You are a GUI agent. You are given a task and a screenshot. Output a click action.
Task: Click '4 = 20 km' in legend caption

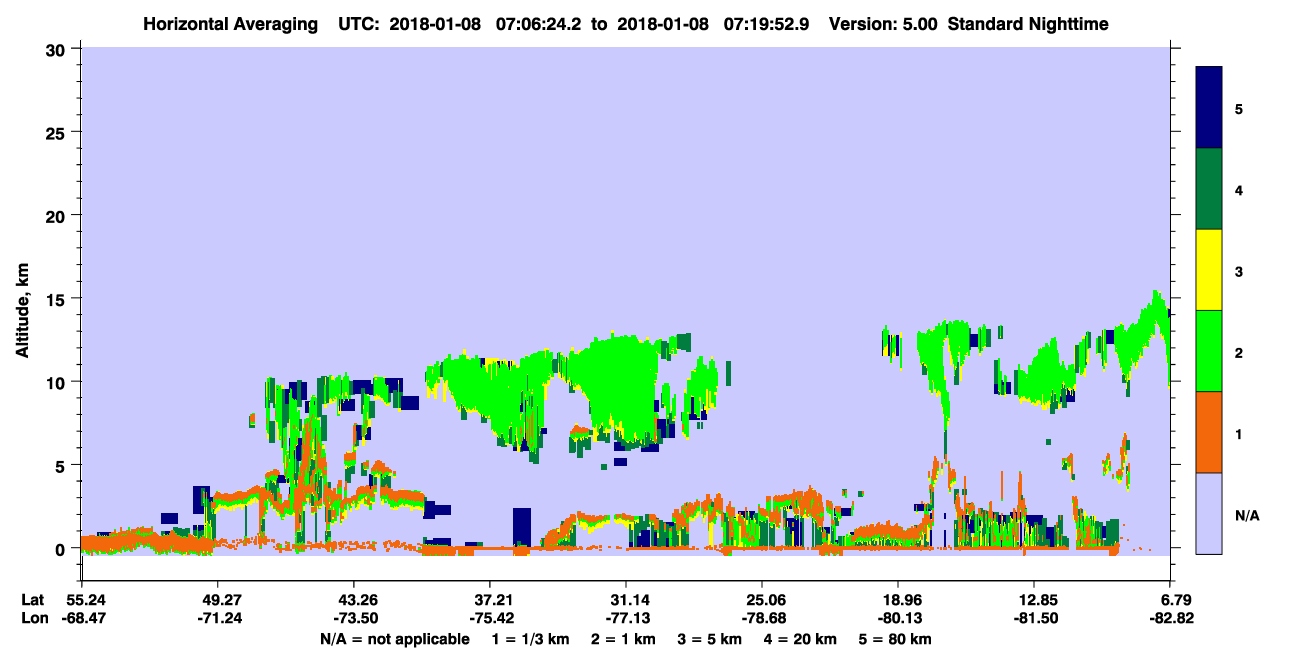(x=799, y=638)
